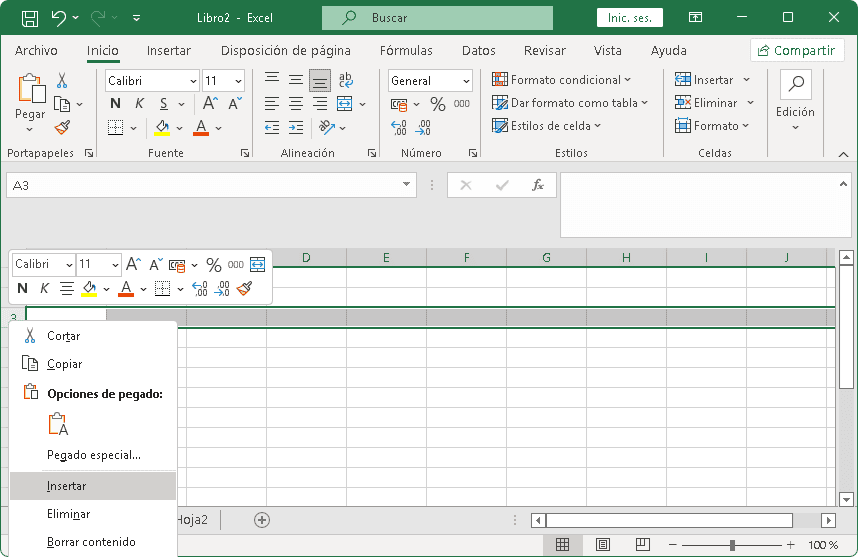Click the Insertar button in Celdas group
Image resolution: width=858 pixels, height=557 pixels.
click(x=704, y=80)
